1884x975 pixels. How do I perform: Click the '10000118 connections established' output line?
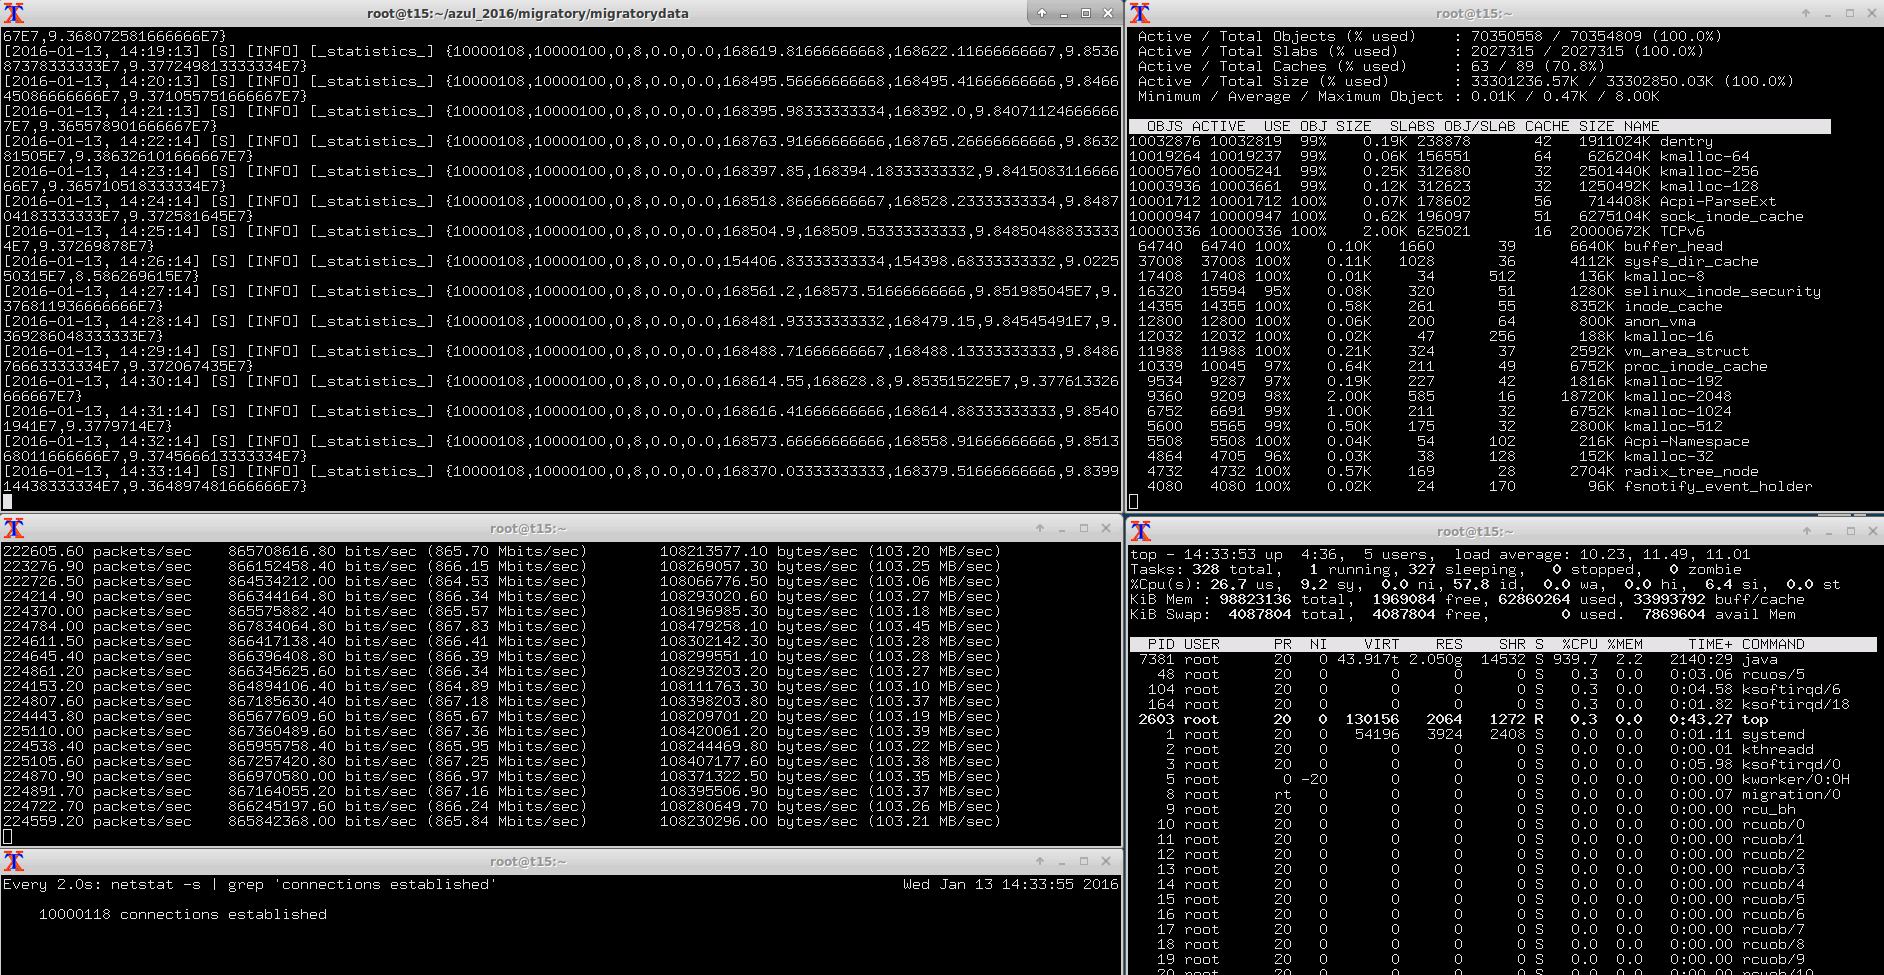tap(183, 914)
